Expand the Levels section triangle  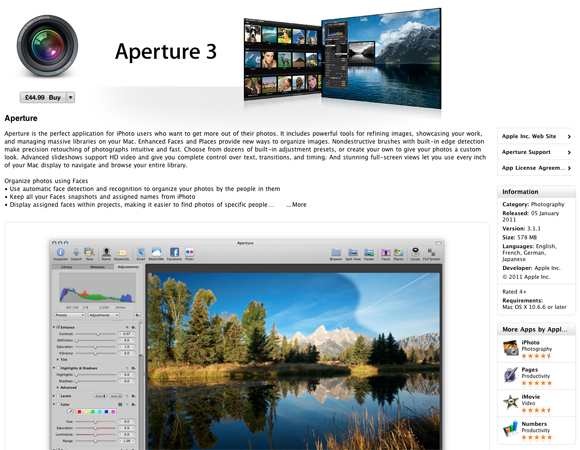click(x=54, y=396)
